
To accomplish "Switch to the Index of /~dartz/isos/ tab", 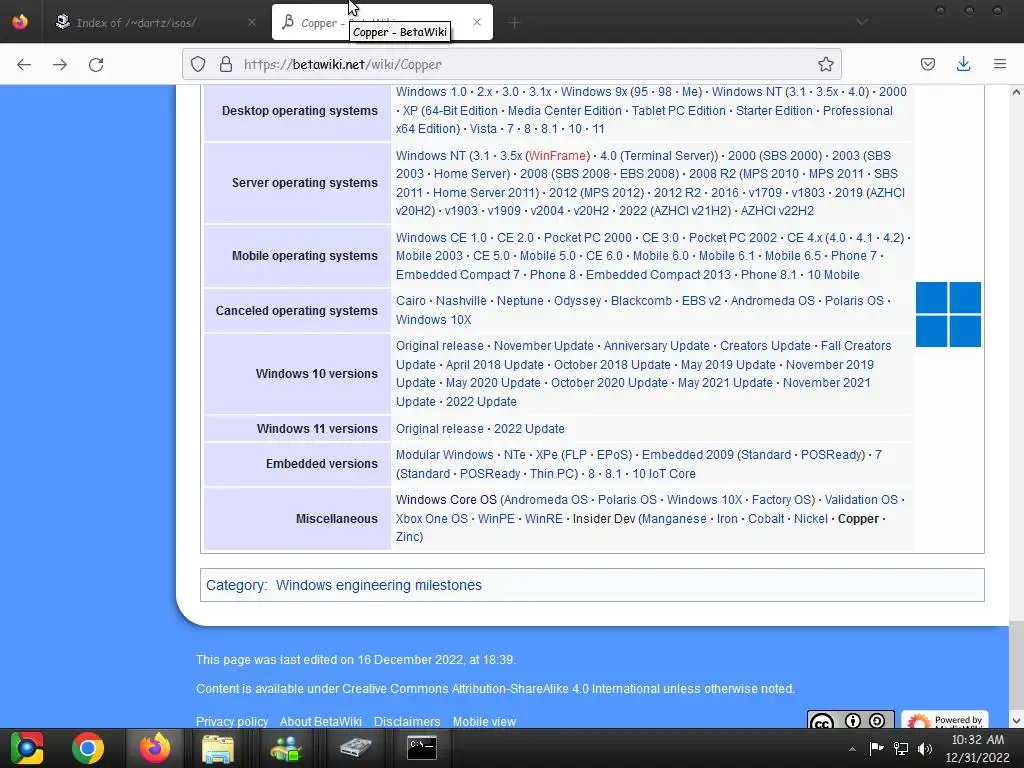I will pyautogui.click(x=153, y=22).
